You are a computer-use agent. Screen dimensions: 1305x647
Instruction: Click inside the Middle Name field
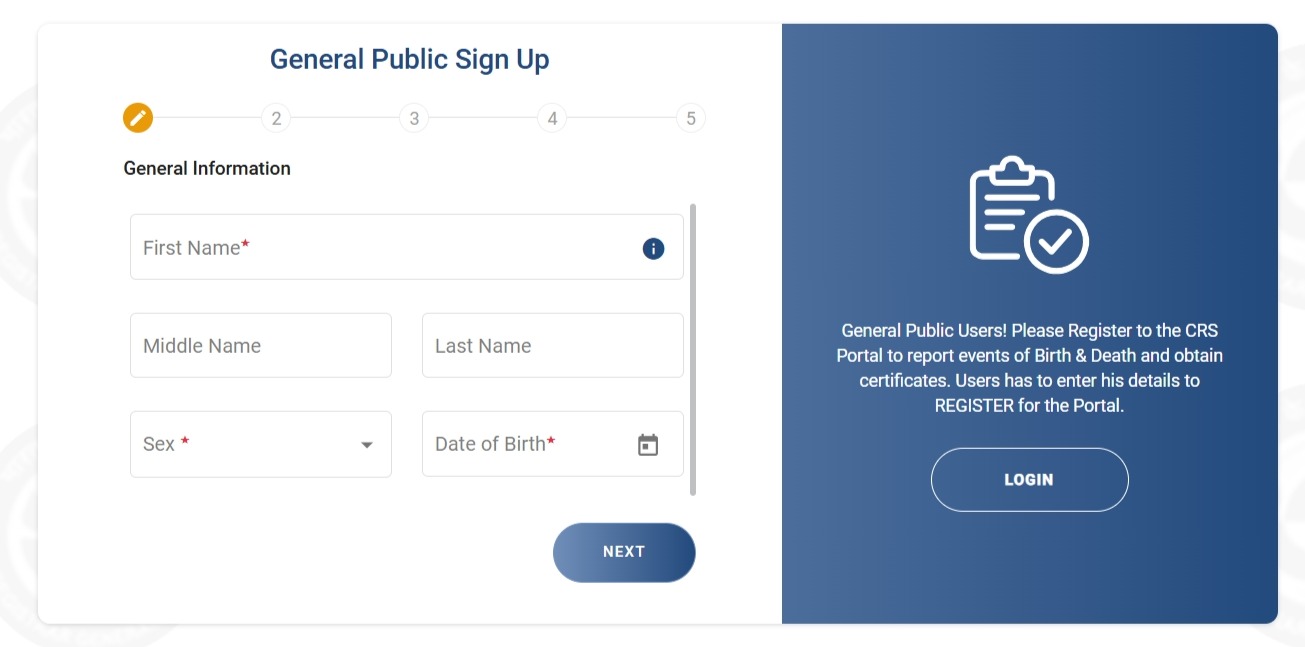(260, 345)
